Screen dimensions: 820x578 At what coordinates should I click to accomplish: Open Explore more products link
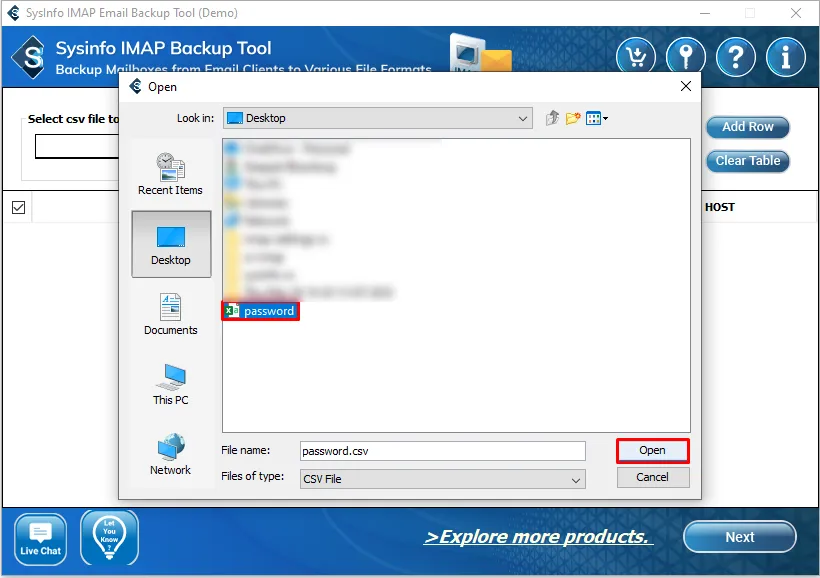click(x=539, y=537)
